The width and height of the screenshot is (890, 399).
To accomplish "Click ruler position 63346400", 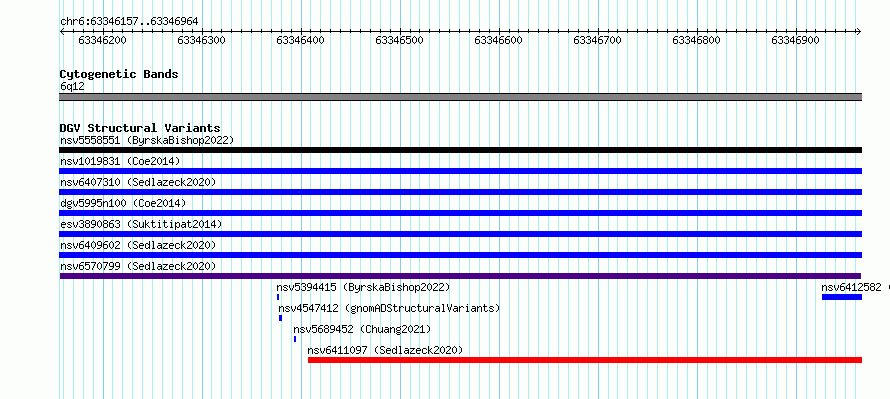I will 301,40.
